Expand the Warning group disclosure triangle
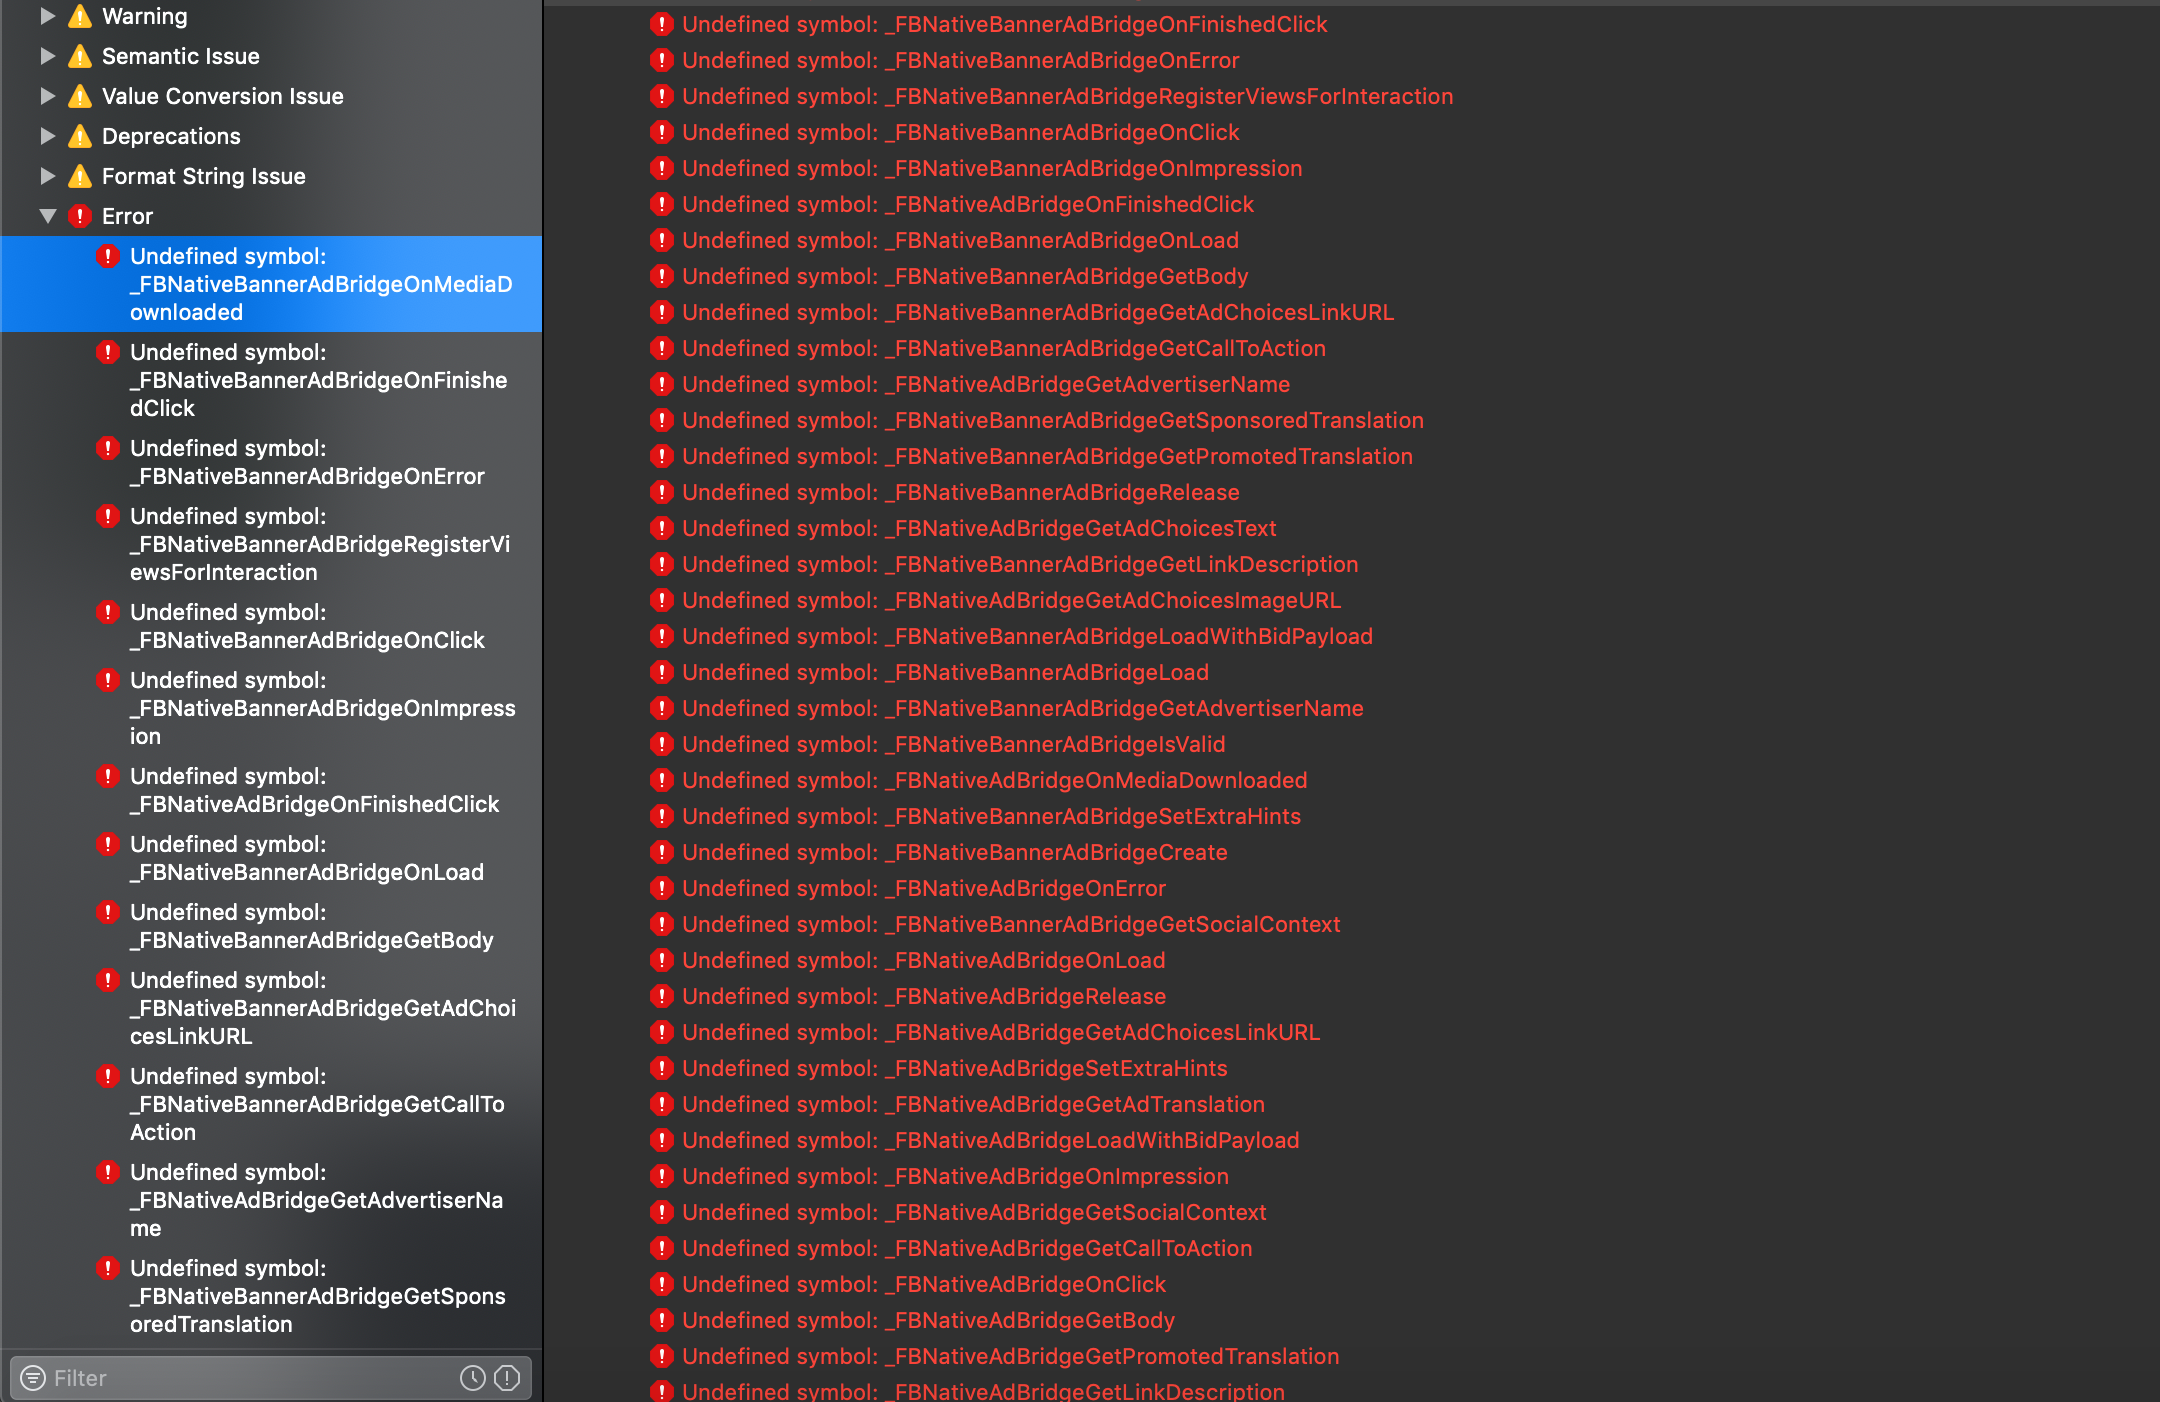The width and height of the screenshot is (2160, 1402). click(x=47, y=16)
